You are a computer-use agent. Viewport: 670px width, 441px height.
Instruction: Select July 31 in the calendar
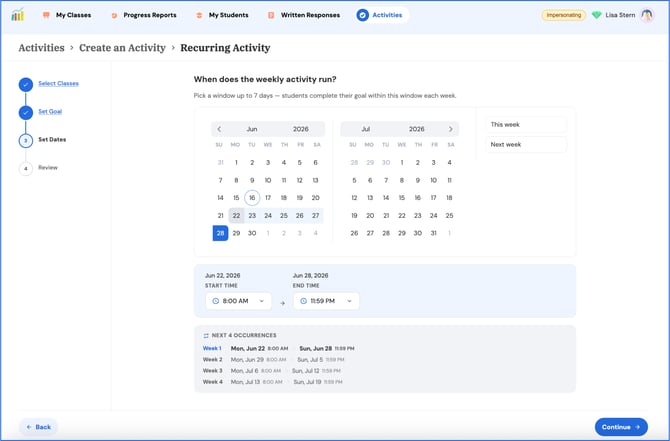pos(434,233)
